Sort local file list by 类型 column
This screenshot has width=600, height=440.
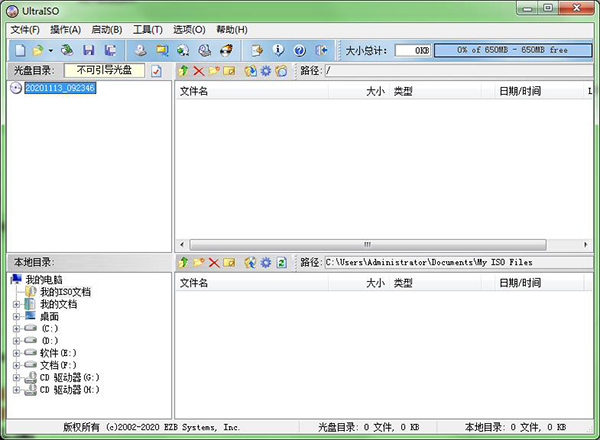pyautogui.click(x=435, y=283)
